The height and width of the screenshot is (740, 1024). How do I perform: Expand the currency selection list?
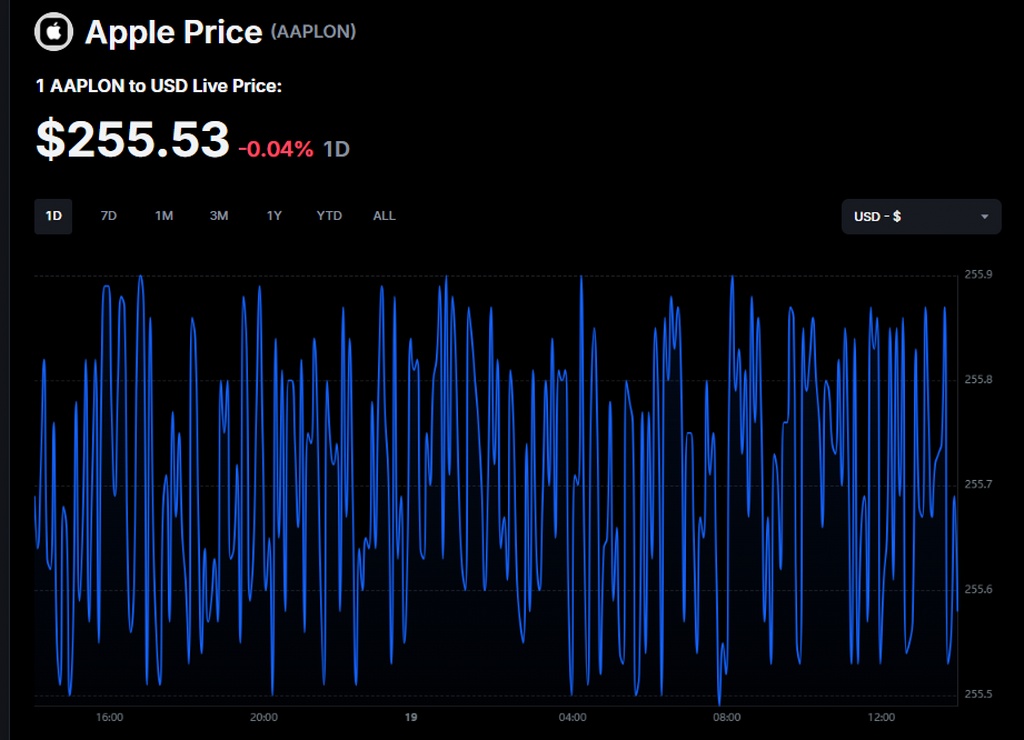tap(920, 216)
